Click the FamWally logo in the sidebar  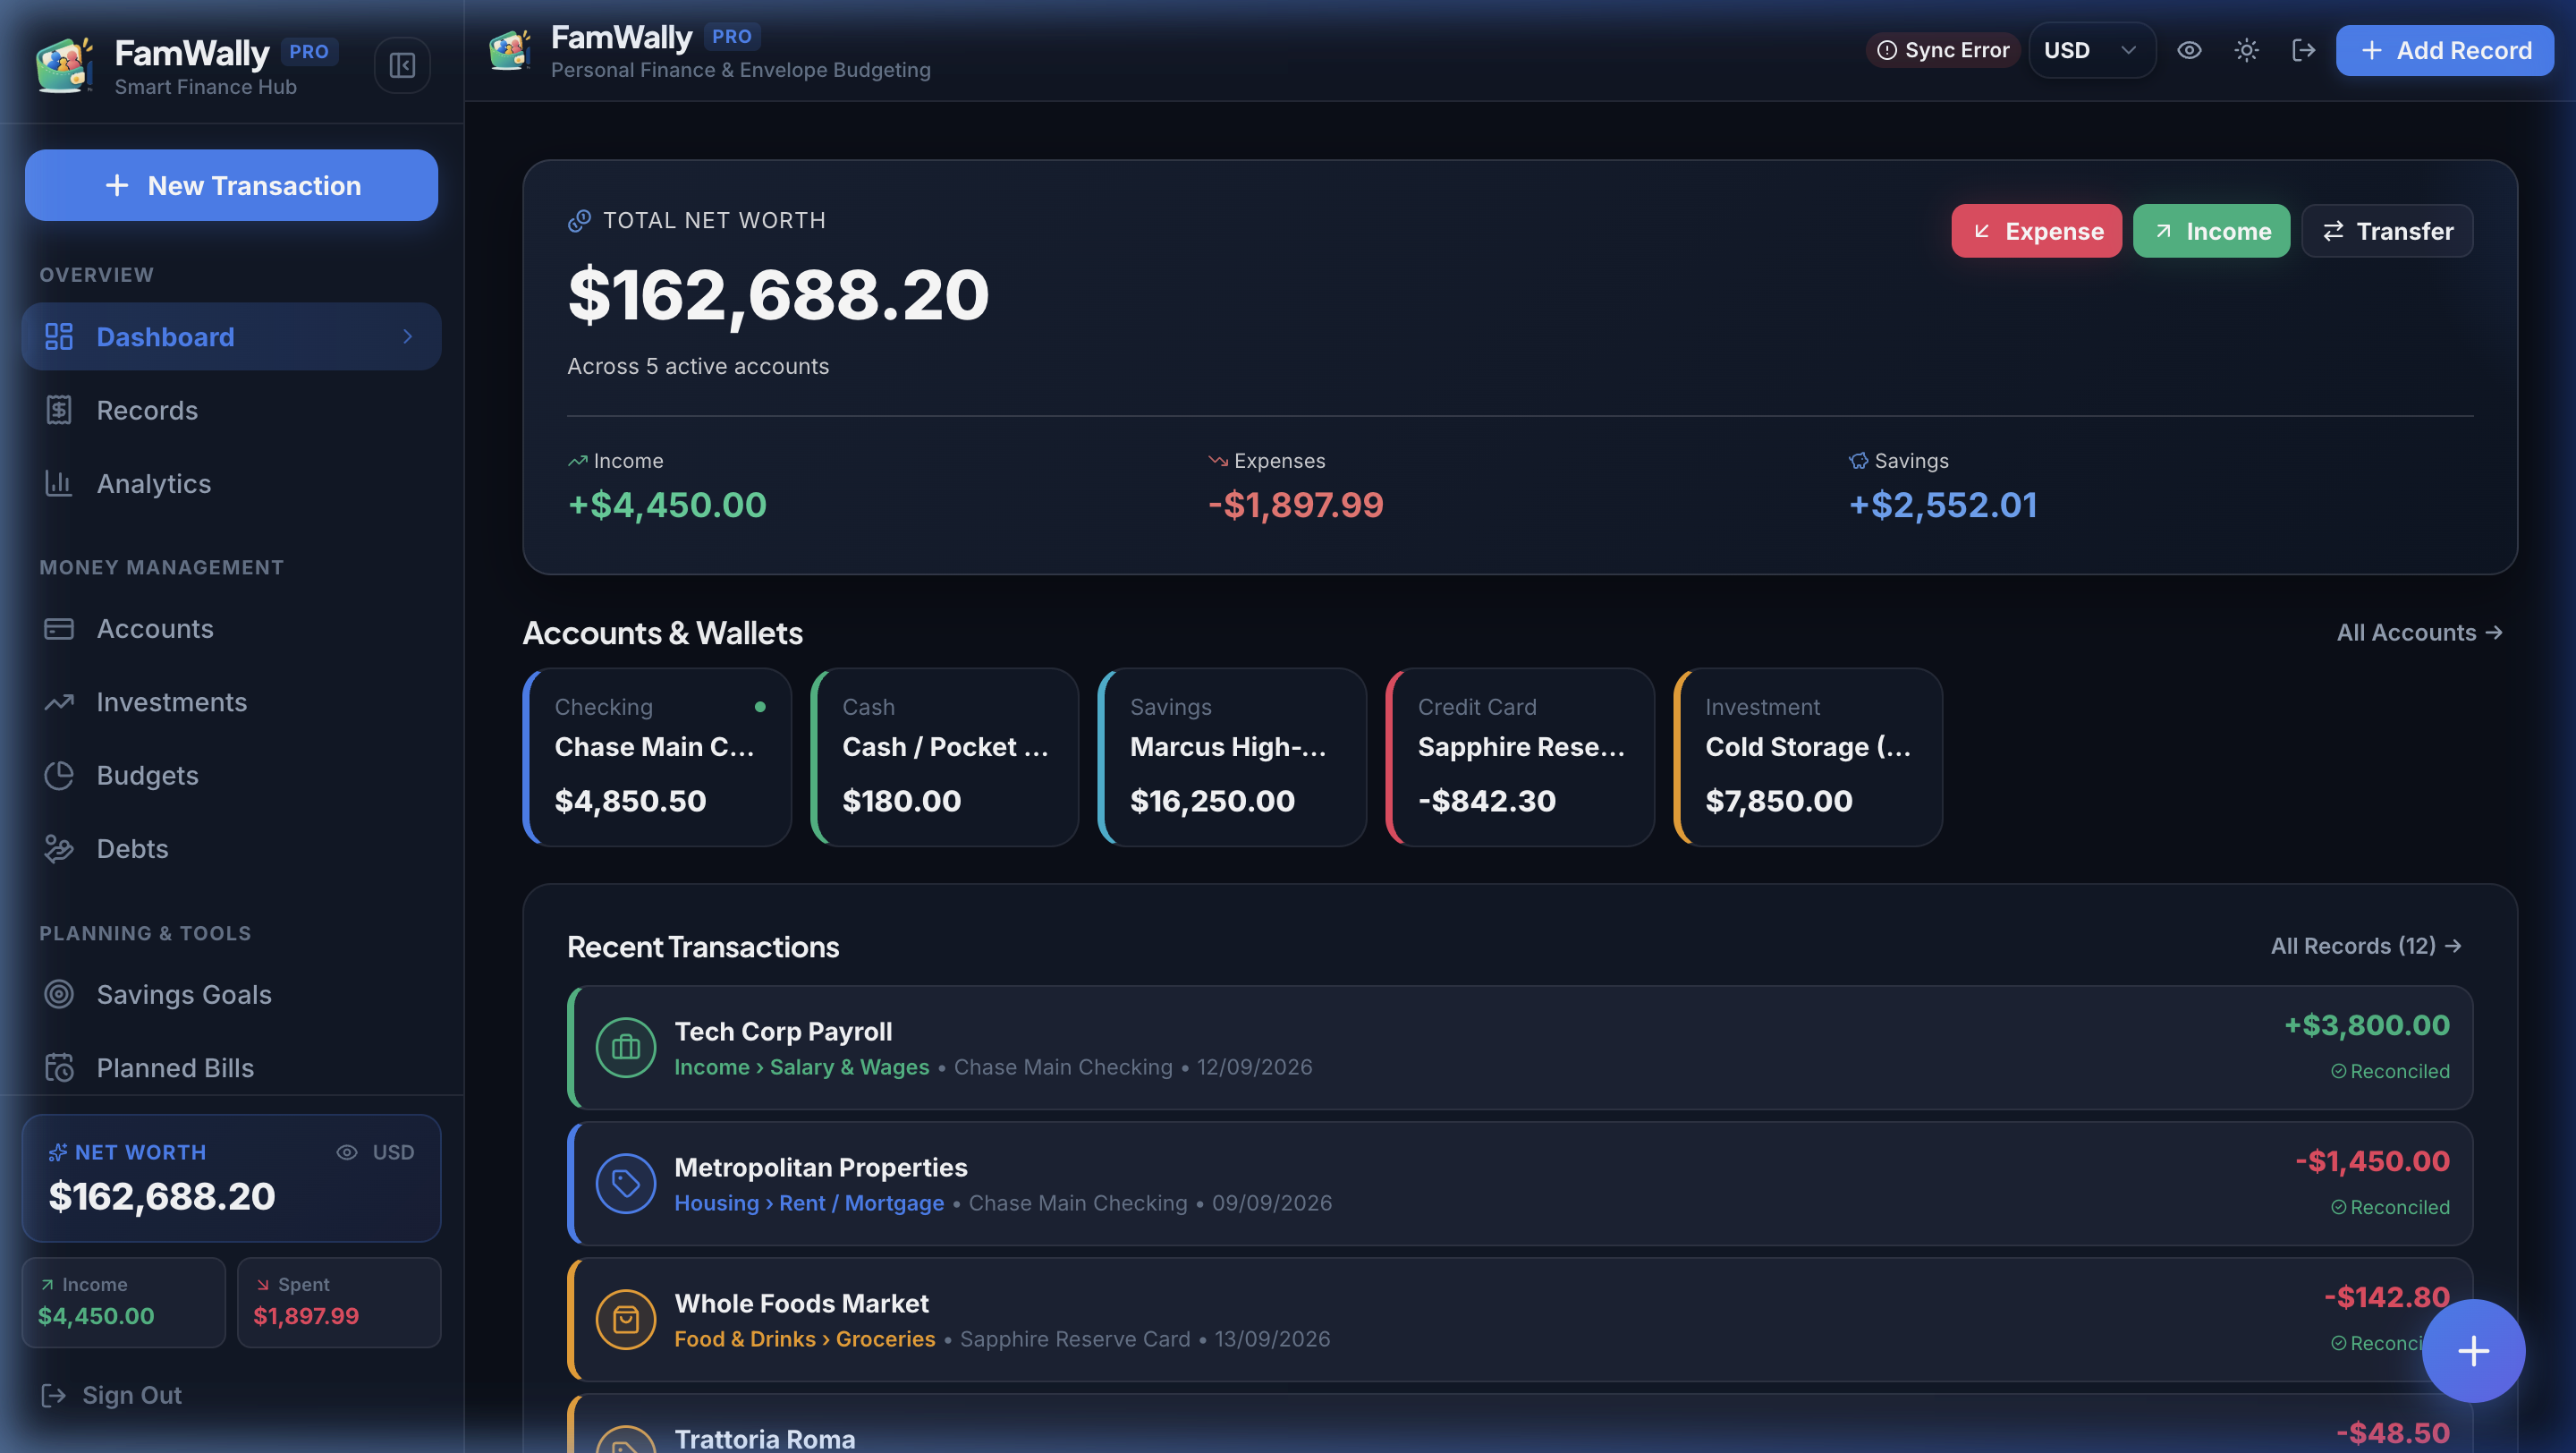point(64,65)
